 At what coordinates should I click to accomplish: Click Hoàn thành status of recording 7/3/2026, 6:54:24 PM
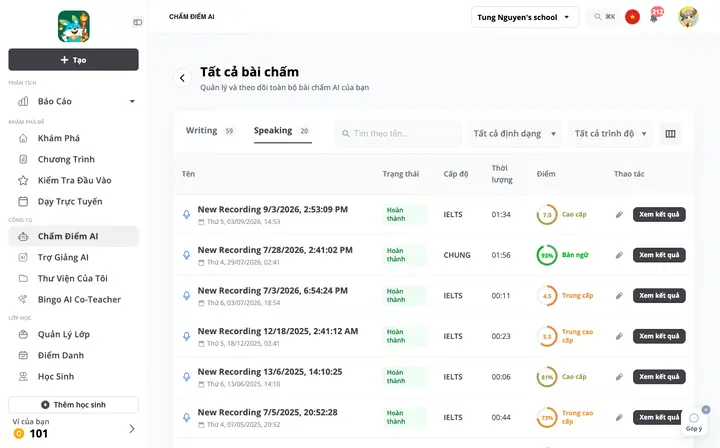pos(404,296)
